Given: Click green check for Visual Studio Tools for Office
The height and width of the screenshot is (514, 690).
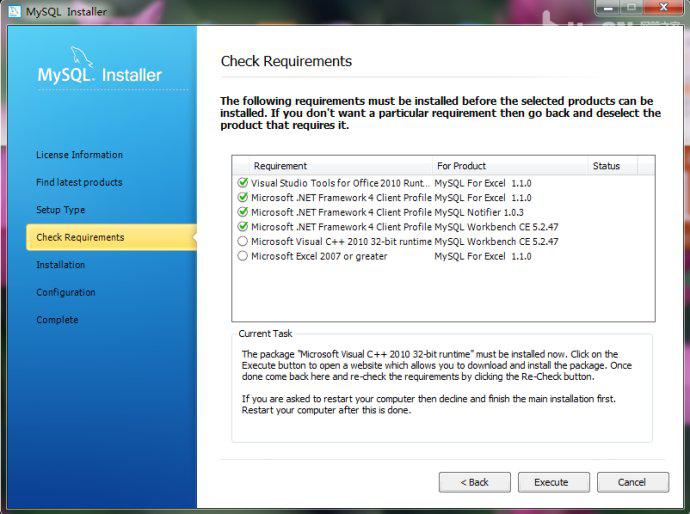Looking at the screenshot, I should pos(242,182).
